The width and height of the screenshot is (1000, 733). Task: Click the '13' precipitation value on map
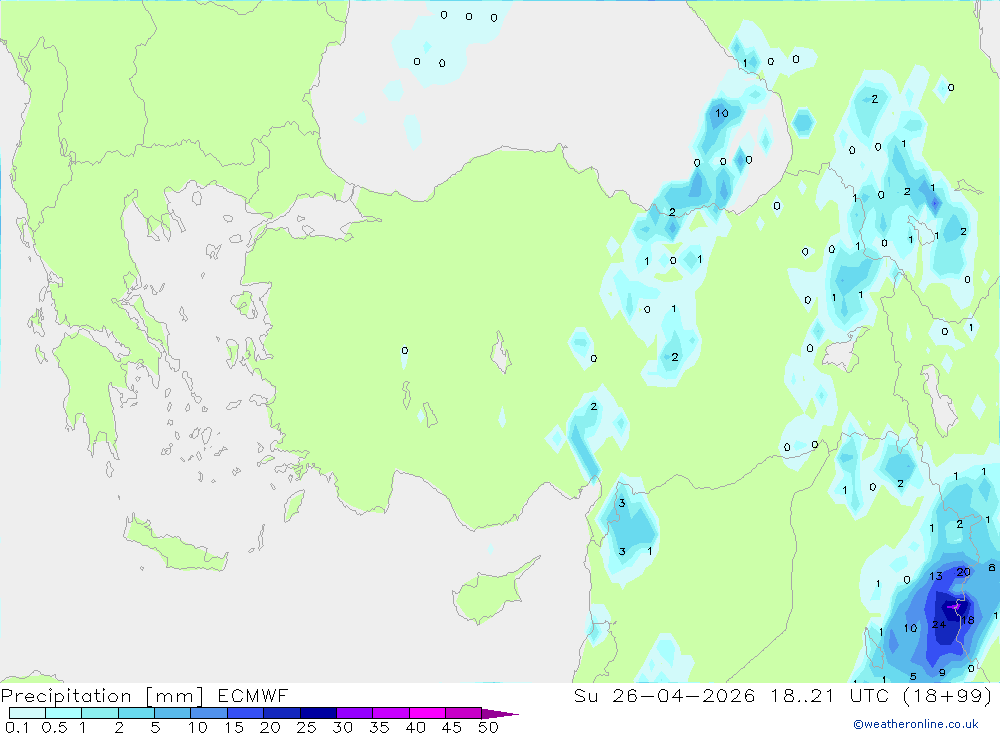936,577
